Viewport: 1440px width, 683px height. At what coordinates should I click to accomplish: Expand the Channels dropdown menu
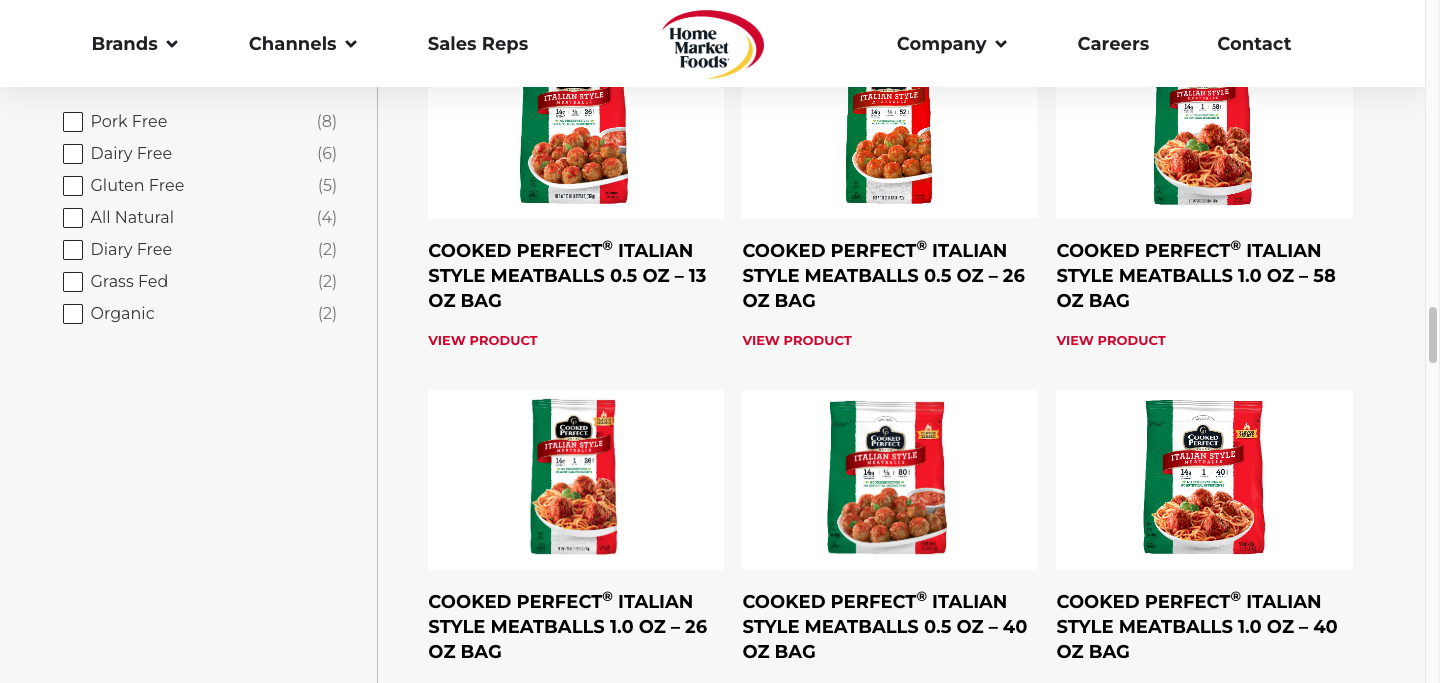302,44
